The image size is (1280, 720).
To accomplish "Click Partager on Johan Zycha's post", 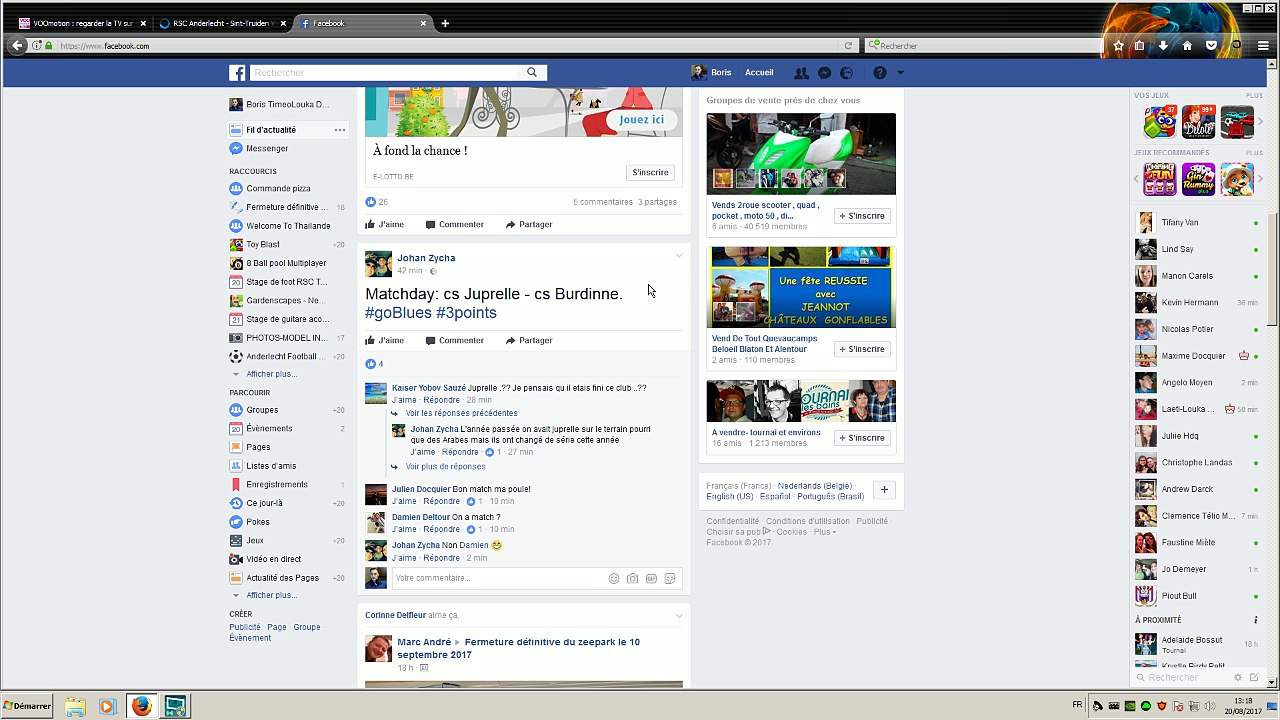I will point(529,340).
